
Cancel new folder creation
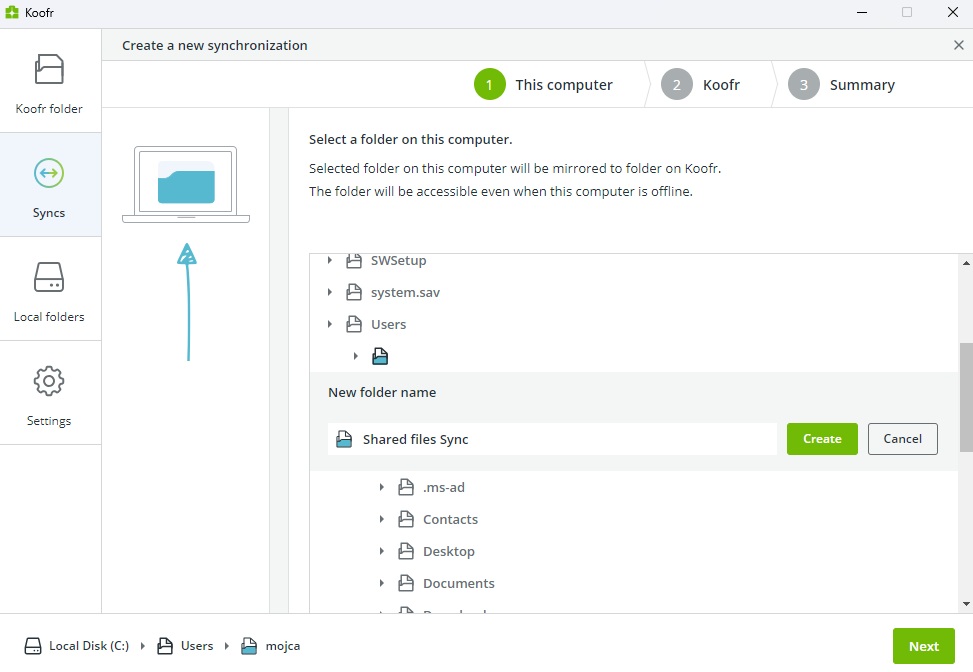pos(902,439)
